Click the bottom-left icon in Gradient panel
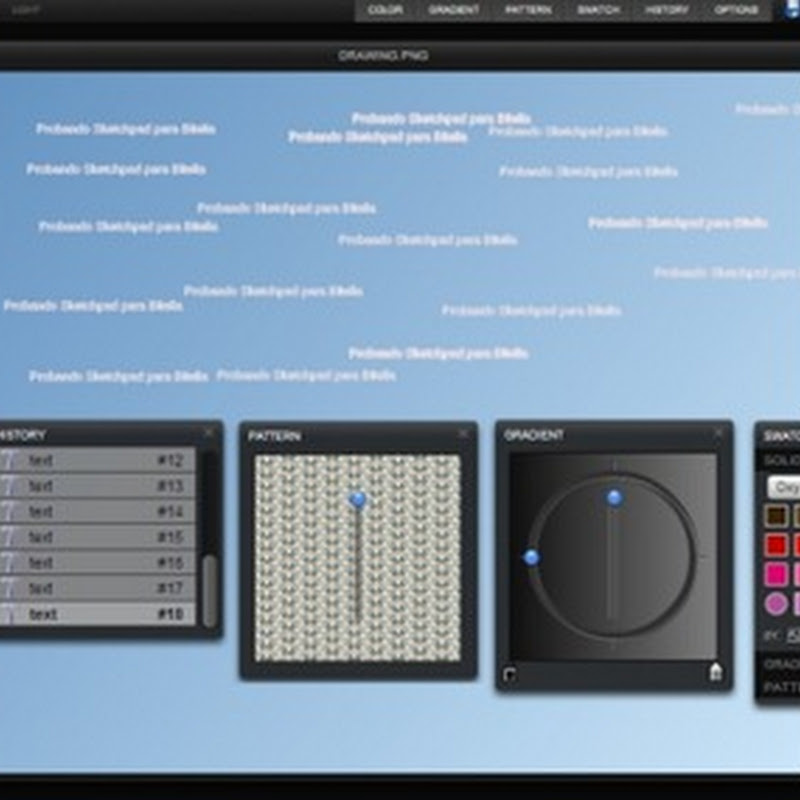800x800 pixels. pos(509,674)
